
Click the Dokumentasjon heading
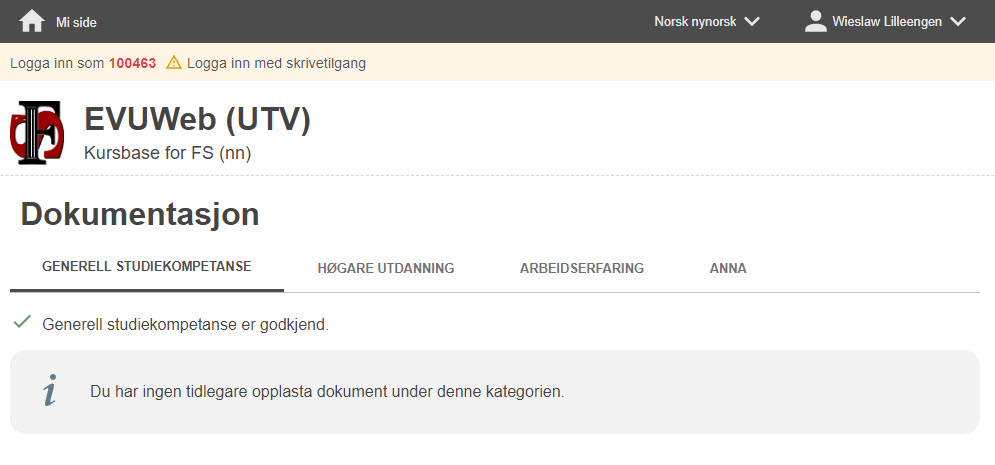click(140, 214)
